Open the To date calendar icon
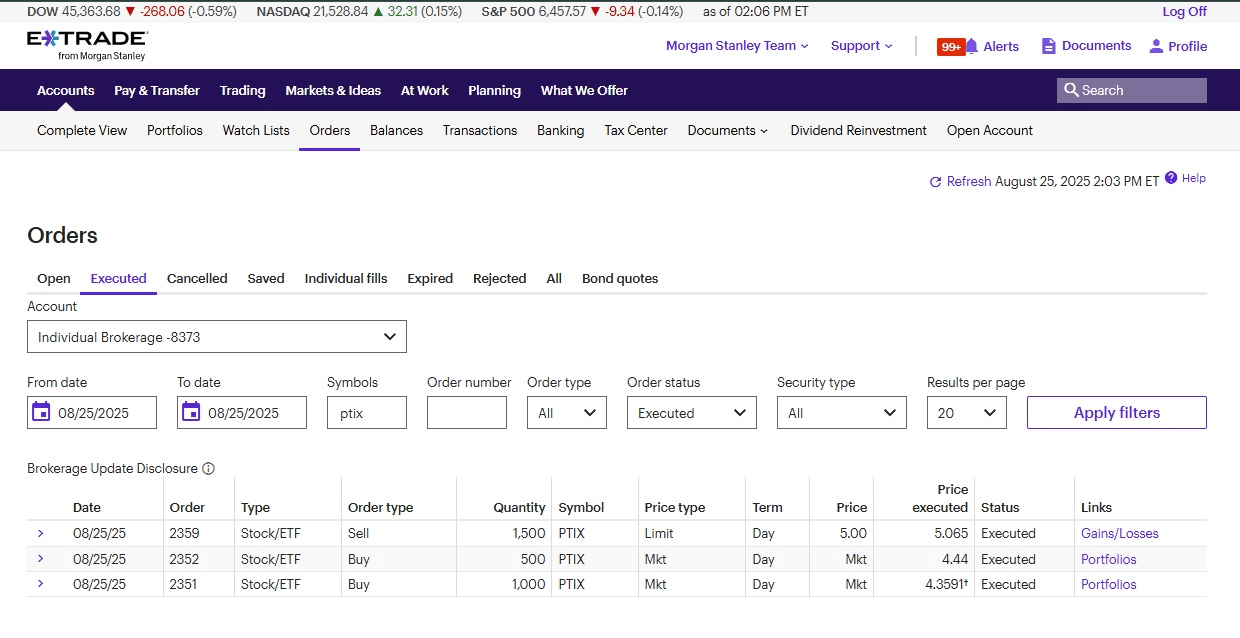The width and height of the screenshot is (1240, 638). (191, 412)
